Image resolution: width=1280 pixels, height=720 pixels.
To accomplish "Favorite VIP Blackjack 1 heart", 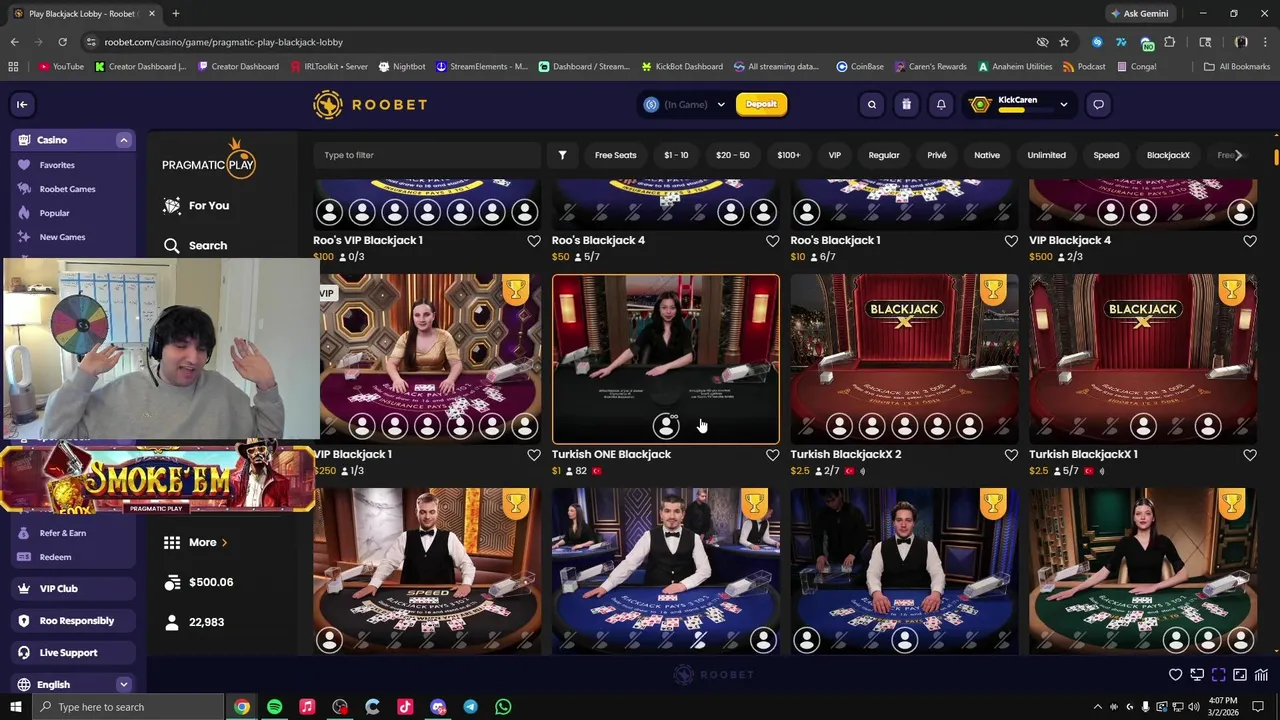I will point(534,455).
